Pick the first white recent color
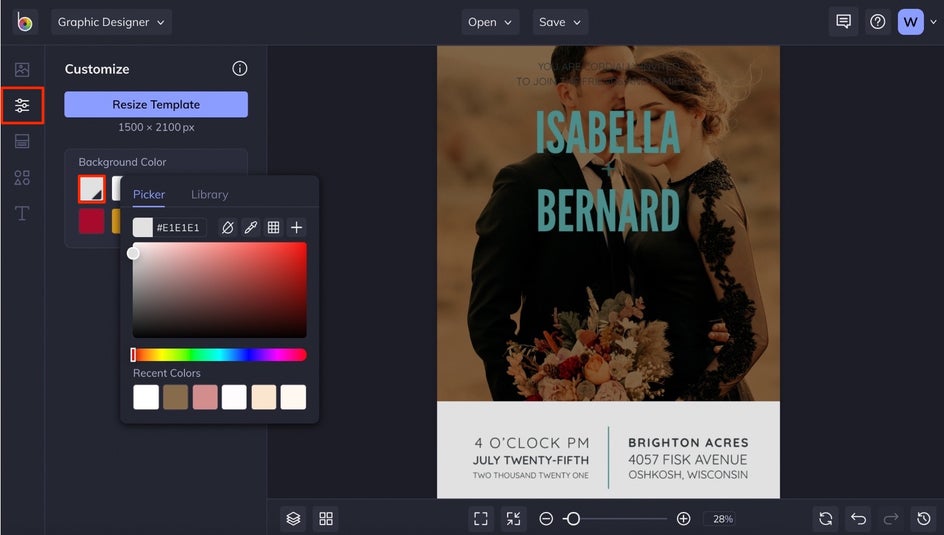 click(146, 397)
